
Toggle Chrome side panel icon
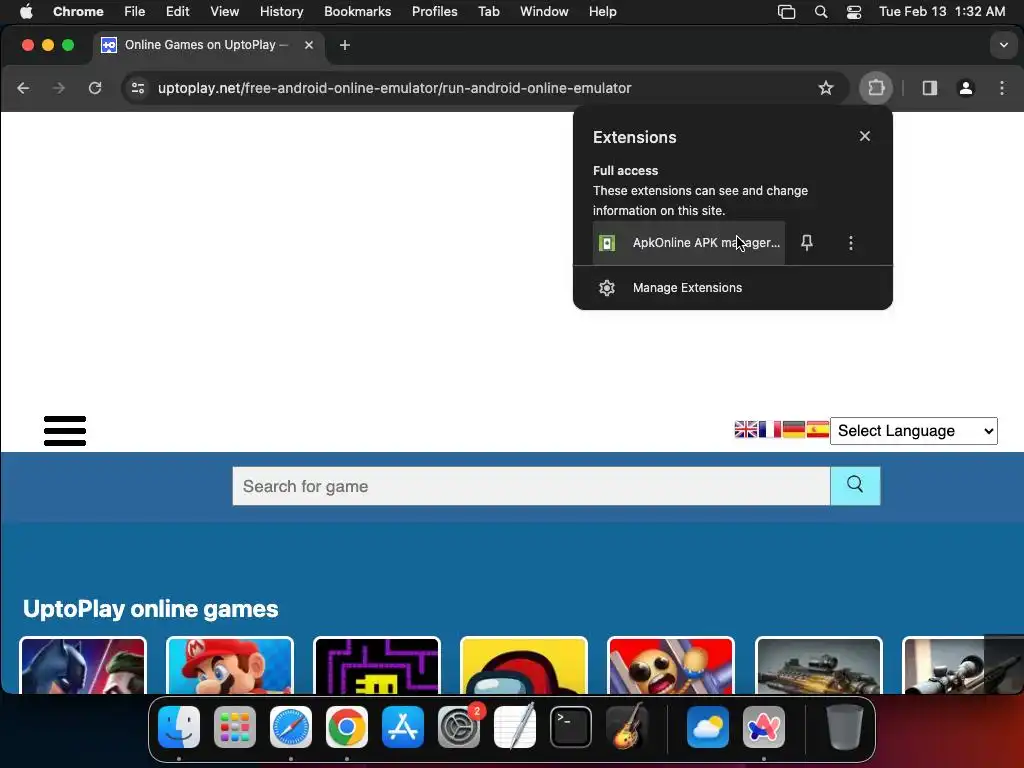tap(929, 88)
